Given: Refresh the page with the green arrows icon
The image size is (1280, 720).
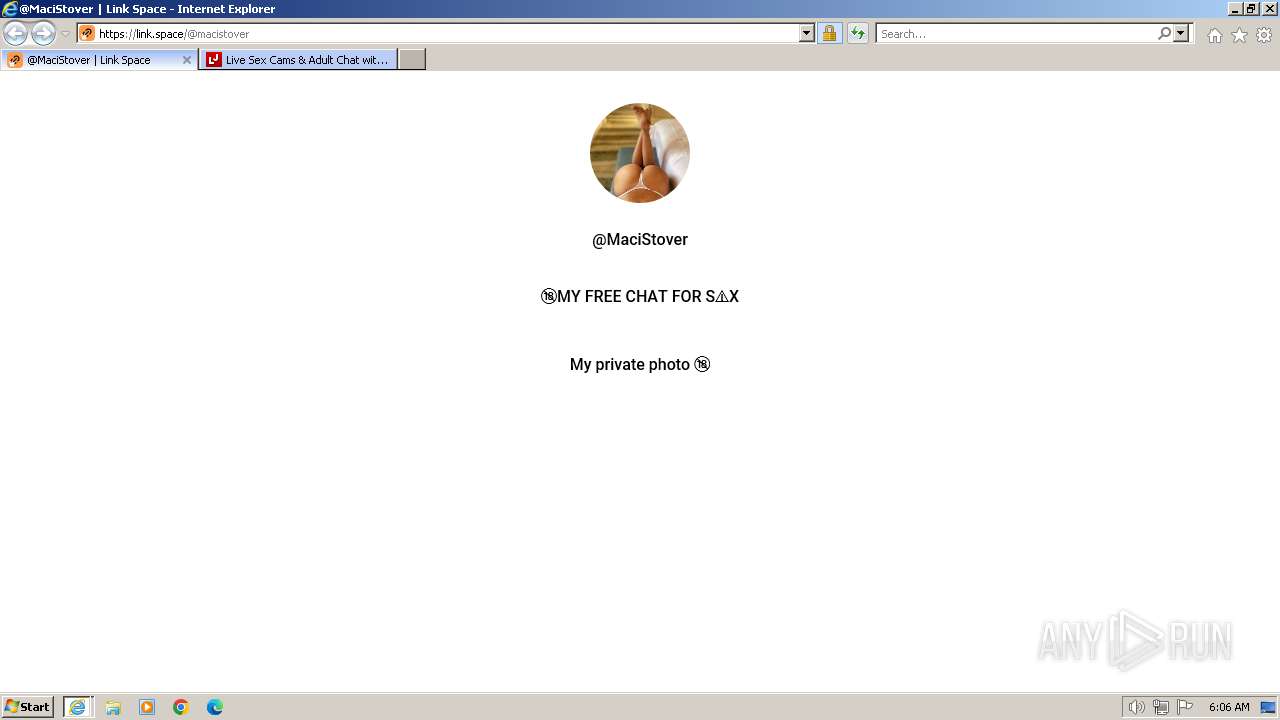Looking at the screenshot, I should pyautogui.click(x=858, y=34).
